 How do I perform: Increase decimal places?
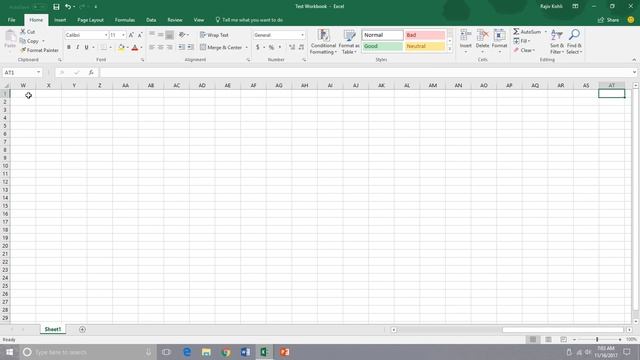[x=292, y=47]
